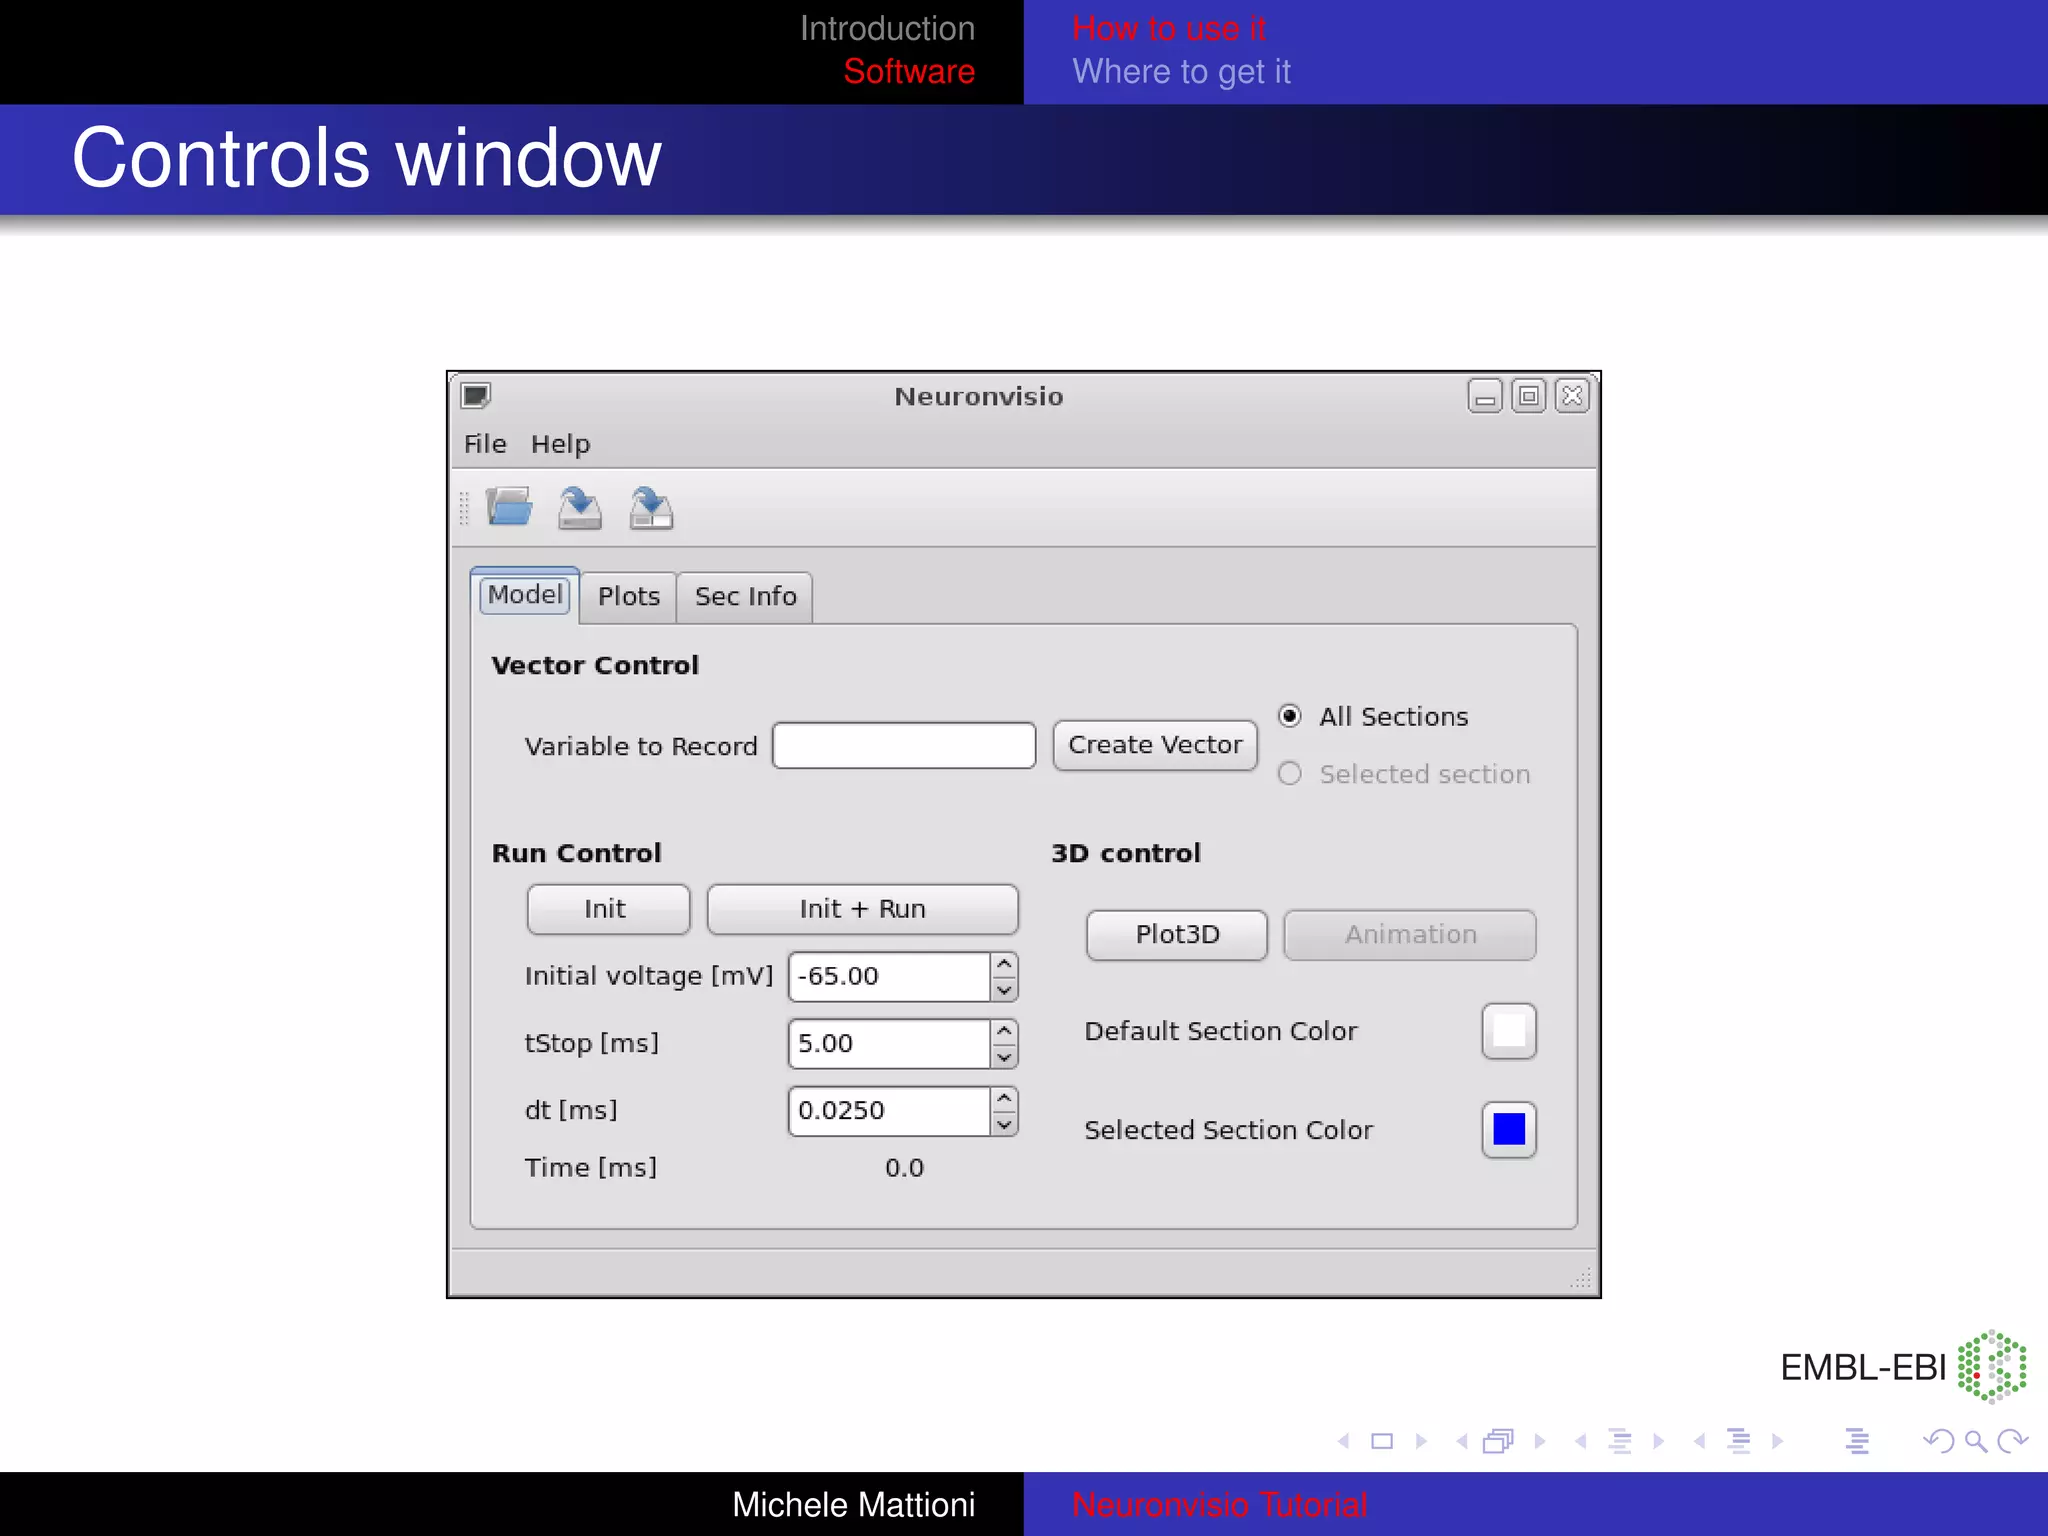Click the Plot3D button
Image resolution: width=2048 pixels, height=1536 pixels.
pos(1177,935)
